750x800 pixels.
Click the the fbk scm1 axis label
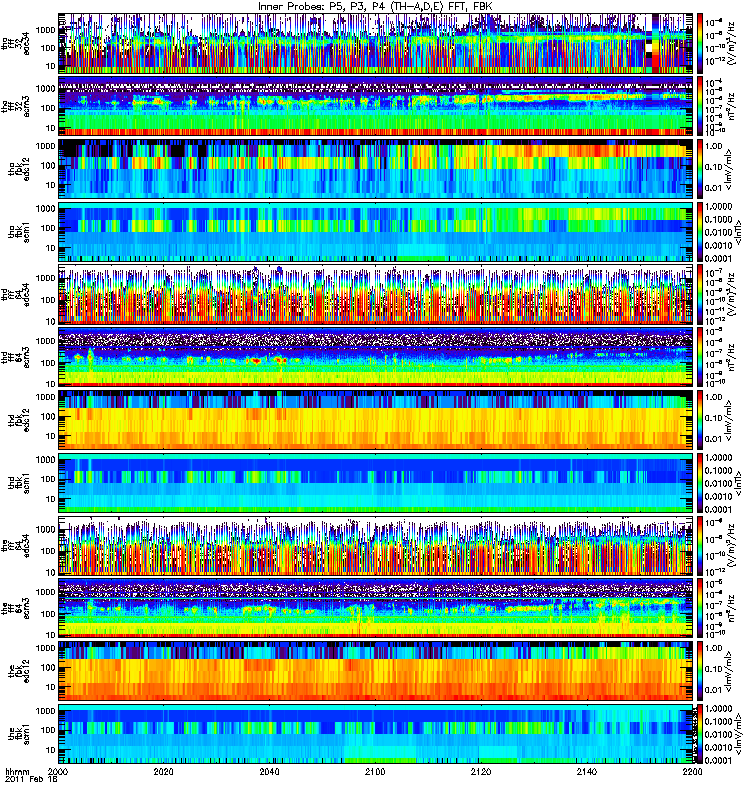pos(19,734)
